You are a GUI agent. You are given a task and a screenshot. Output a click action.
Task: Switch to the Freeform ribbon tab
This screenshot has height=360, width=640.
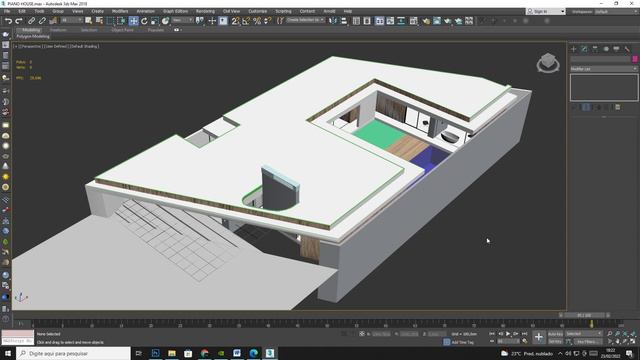[58, 30]
